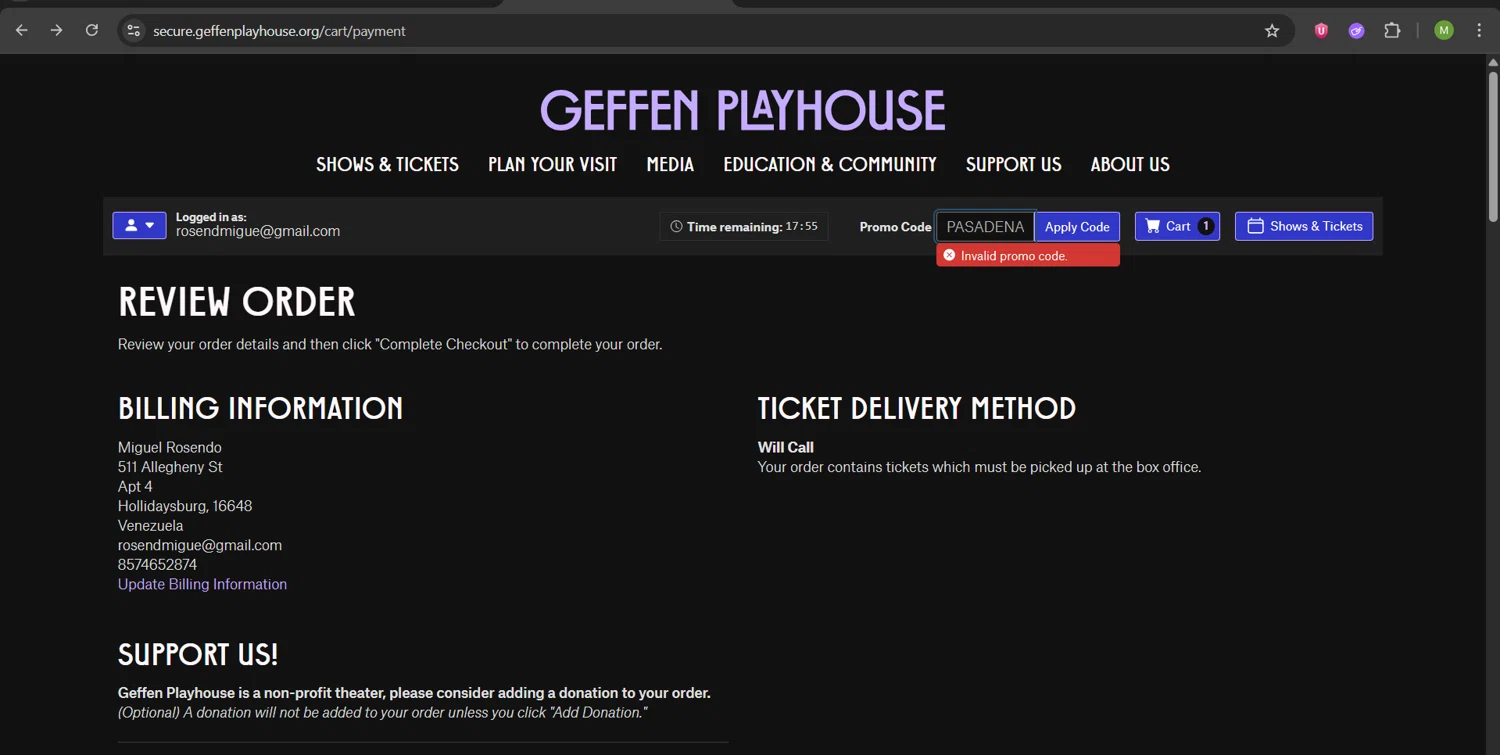Open the Media navigation menu
This screenshot has width=1500, height=755.
point(670,164)
